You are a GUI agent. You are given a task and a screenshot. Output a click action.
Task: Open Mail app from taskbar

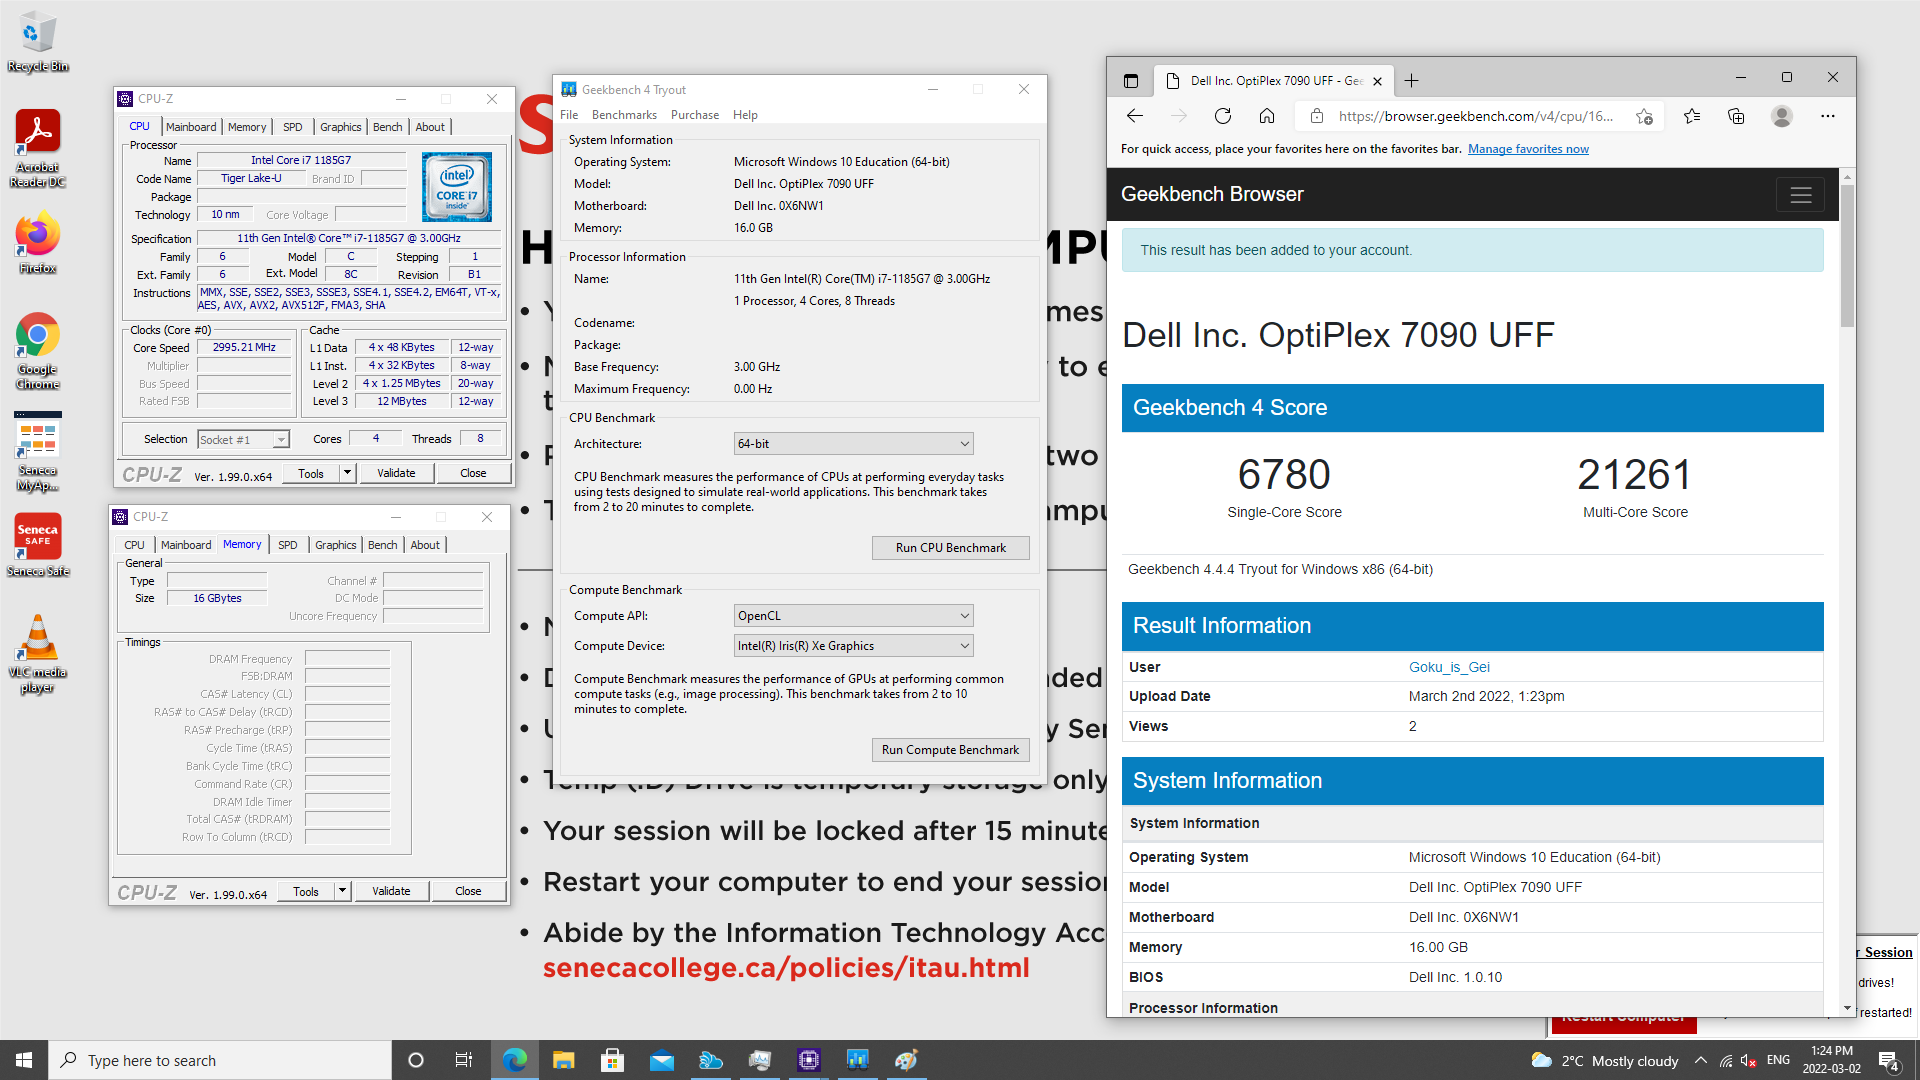(x=662, y=1060)
